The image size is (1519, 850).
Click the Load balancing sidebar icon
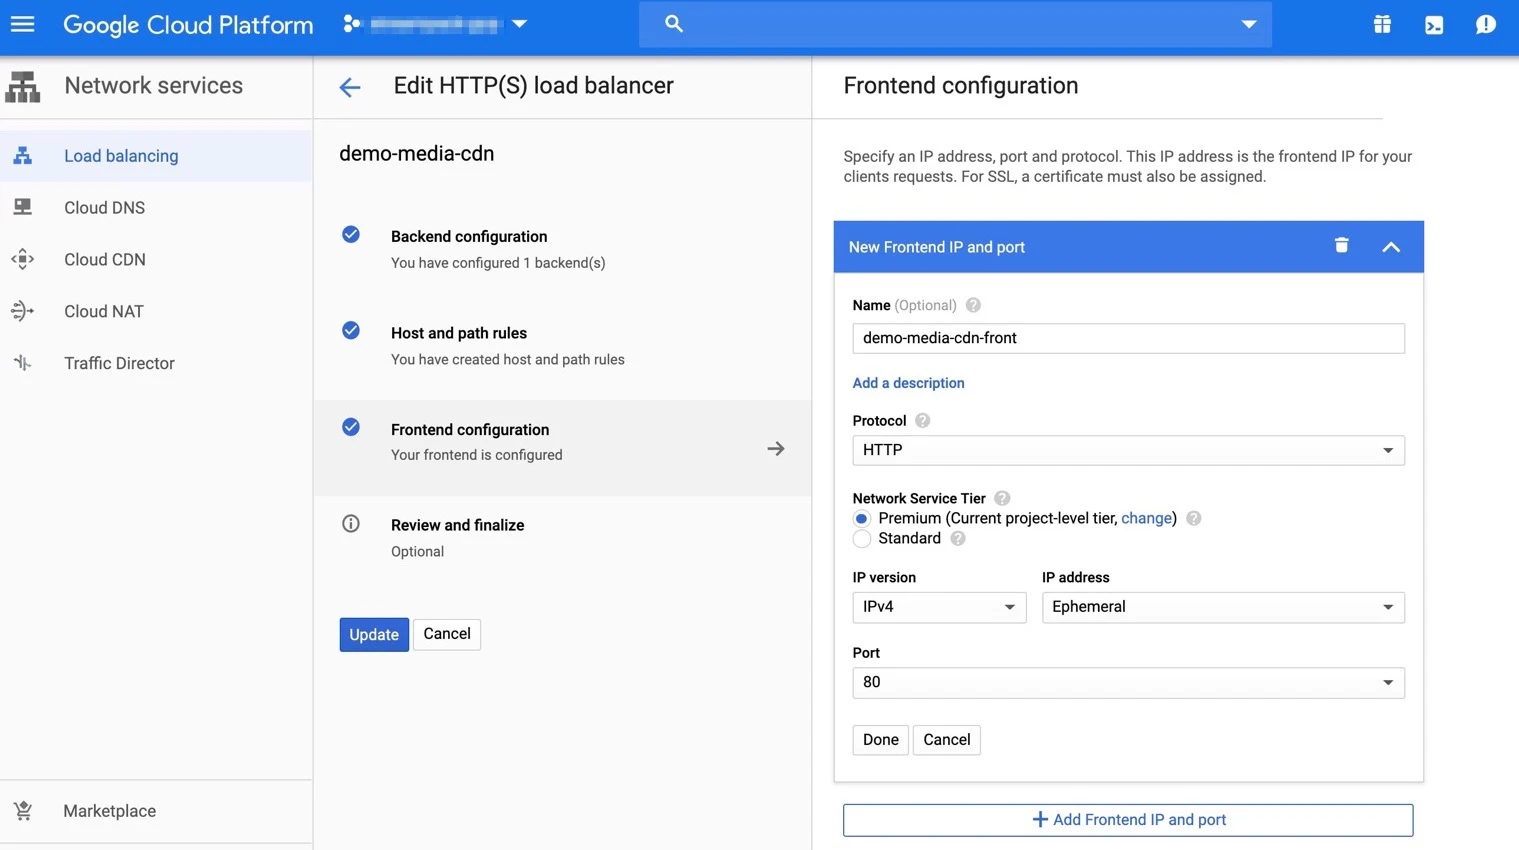click(22, 156)
